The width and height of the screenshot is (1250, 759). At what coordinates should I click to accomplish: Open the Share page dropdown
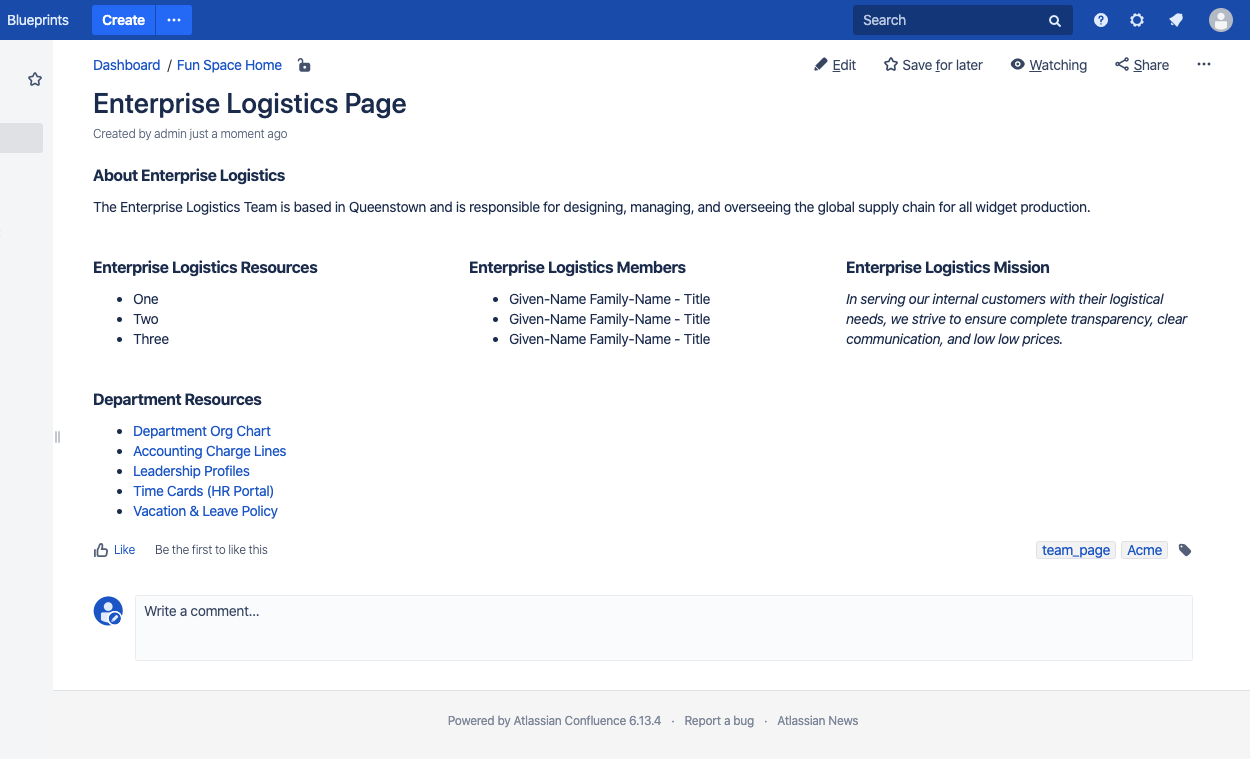pos(1141,65)
